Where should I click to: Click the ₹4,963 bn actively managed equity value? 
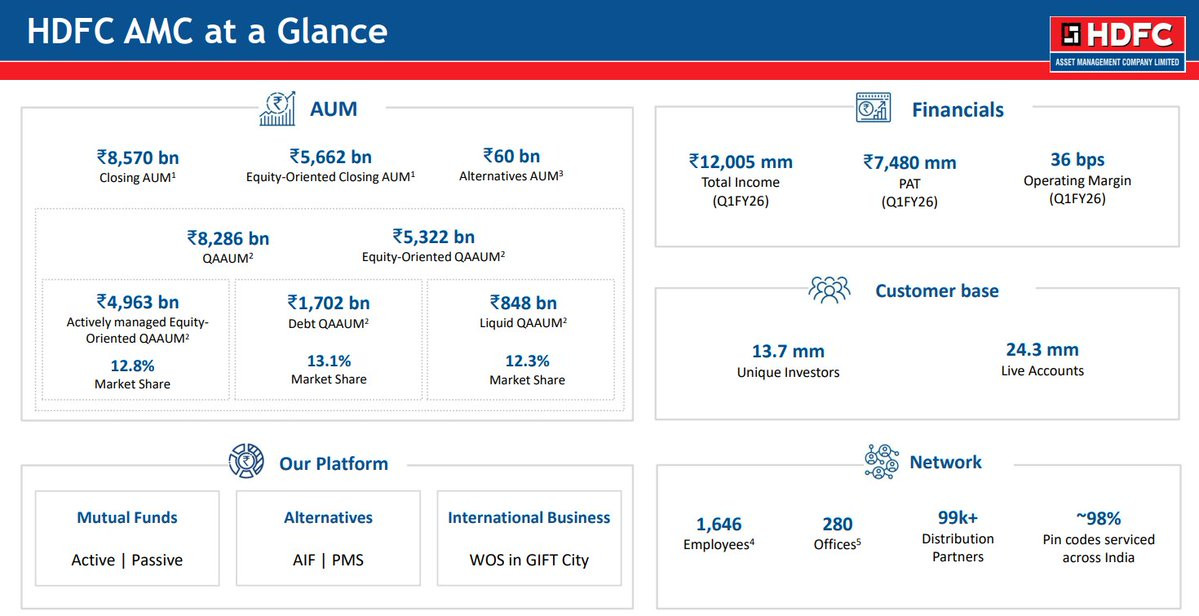(138, 302)
